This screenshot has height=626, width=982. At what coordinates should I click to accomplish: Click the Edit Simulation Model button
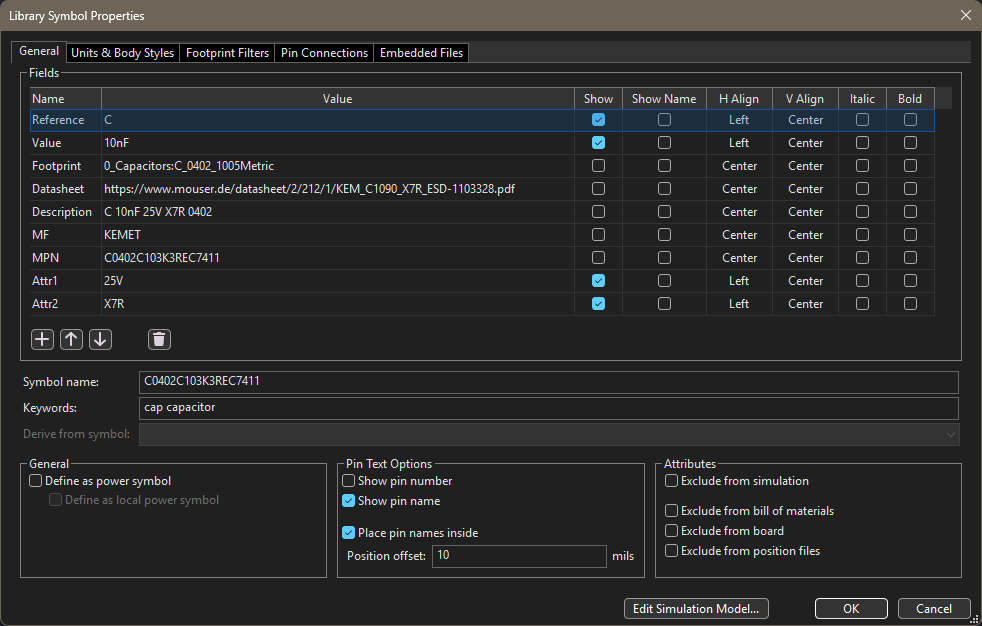[696, 608]
